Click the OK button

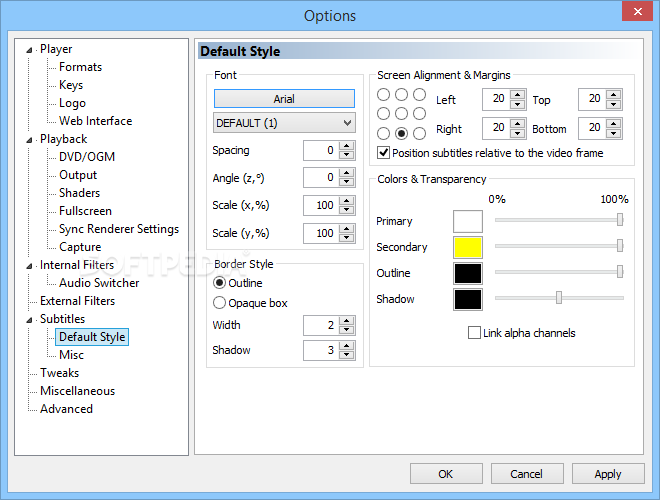point(446,474)
